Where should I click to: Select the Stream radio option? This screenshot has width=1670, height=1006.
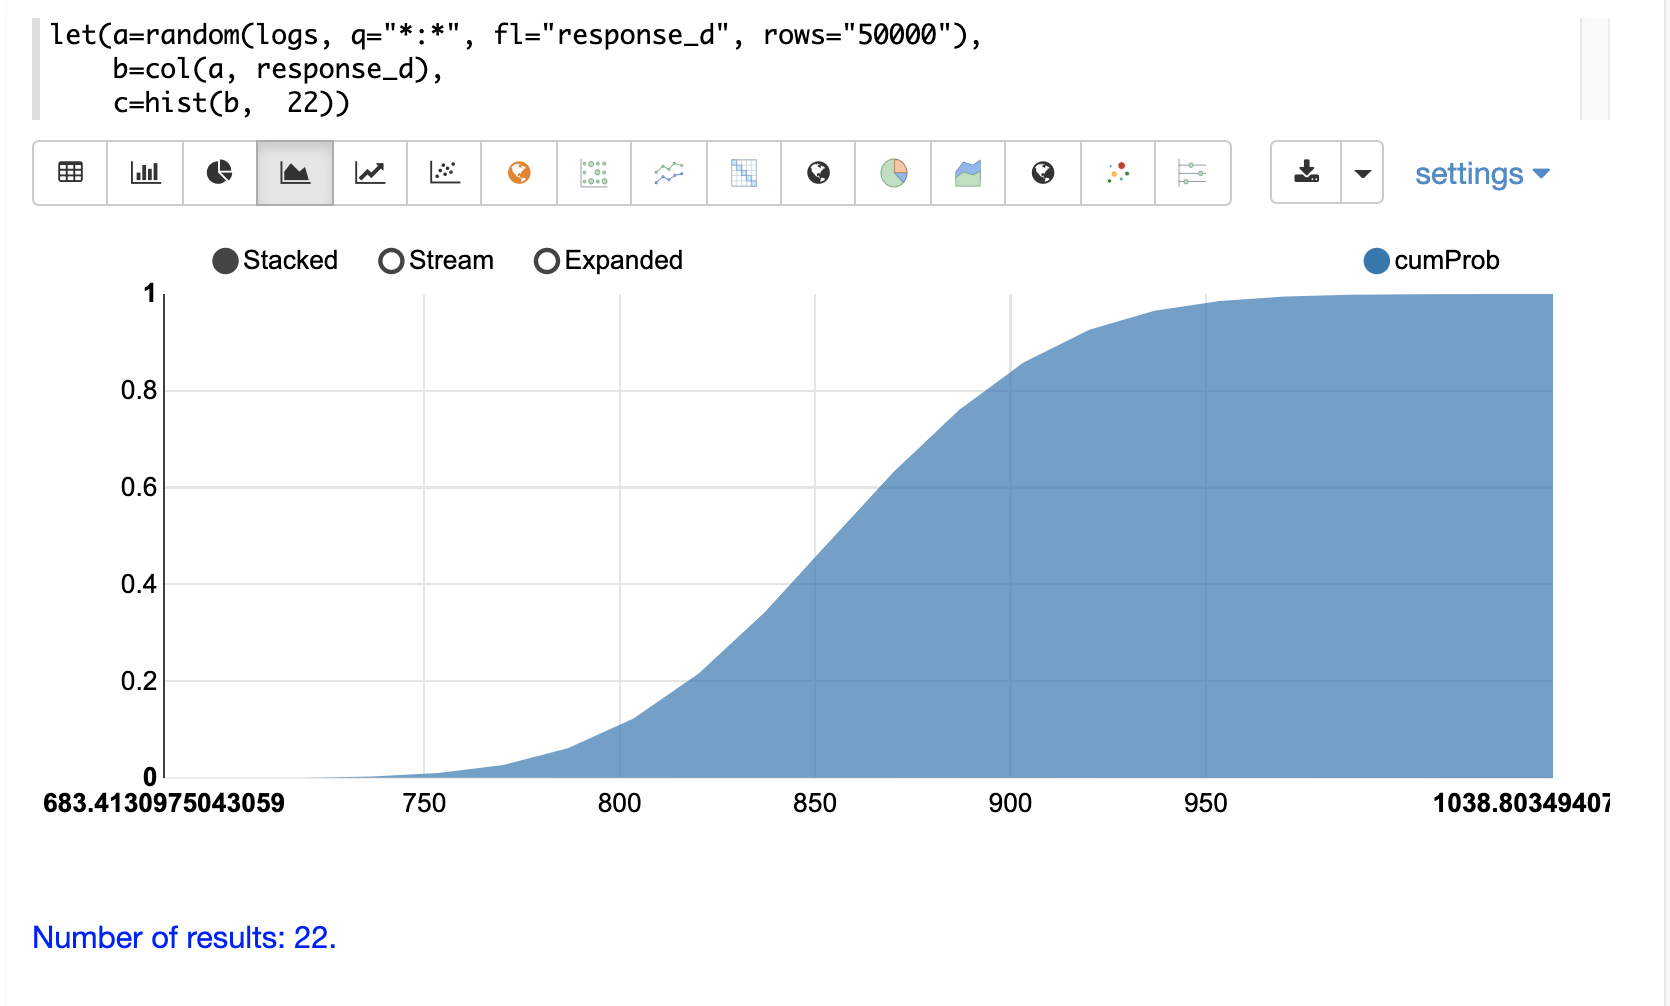pyautogui.click(x=391, y=261)
